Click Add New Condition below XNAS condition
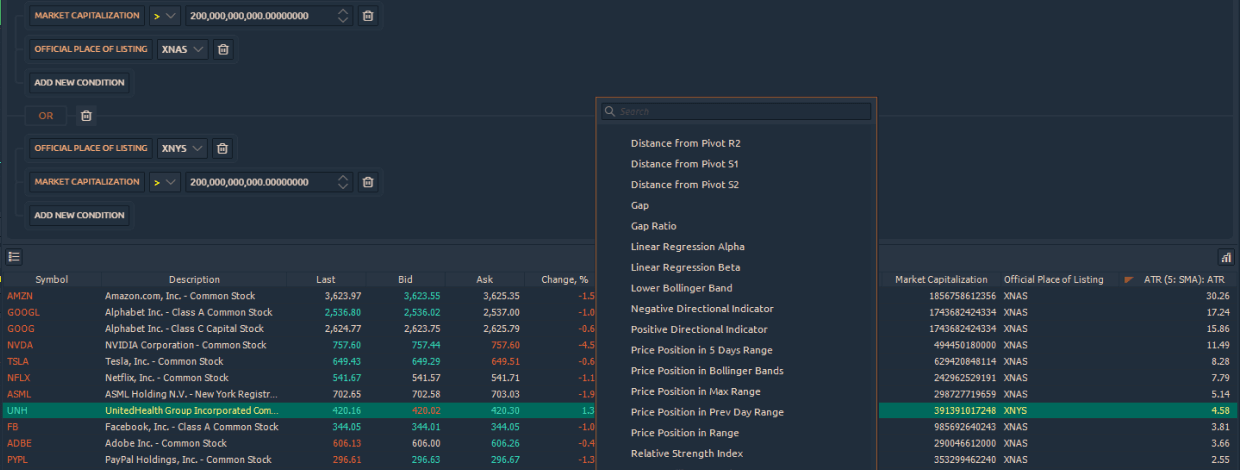The width and height of the screenshot is (1240, 470). [79, 82]
